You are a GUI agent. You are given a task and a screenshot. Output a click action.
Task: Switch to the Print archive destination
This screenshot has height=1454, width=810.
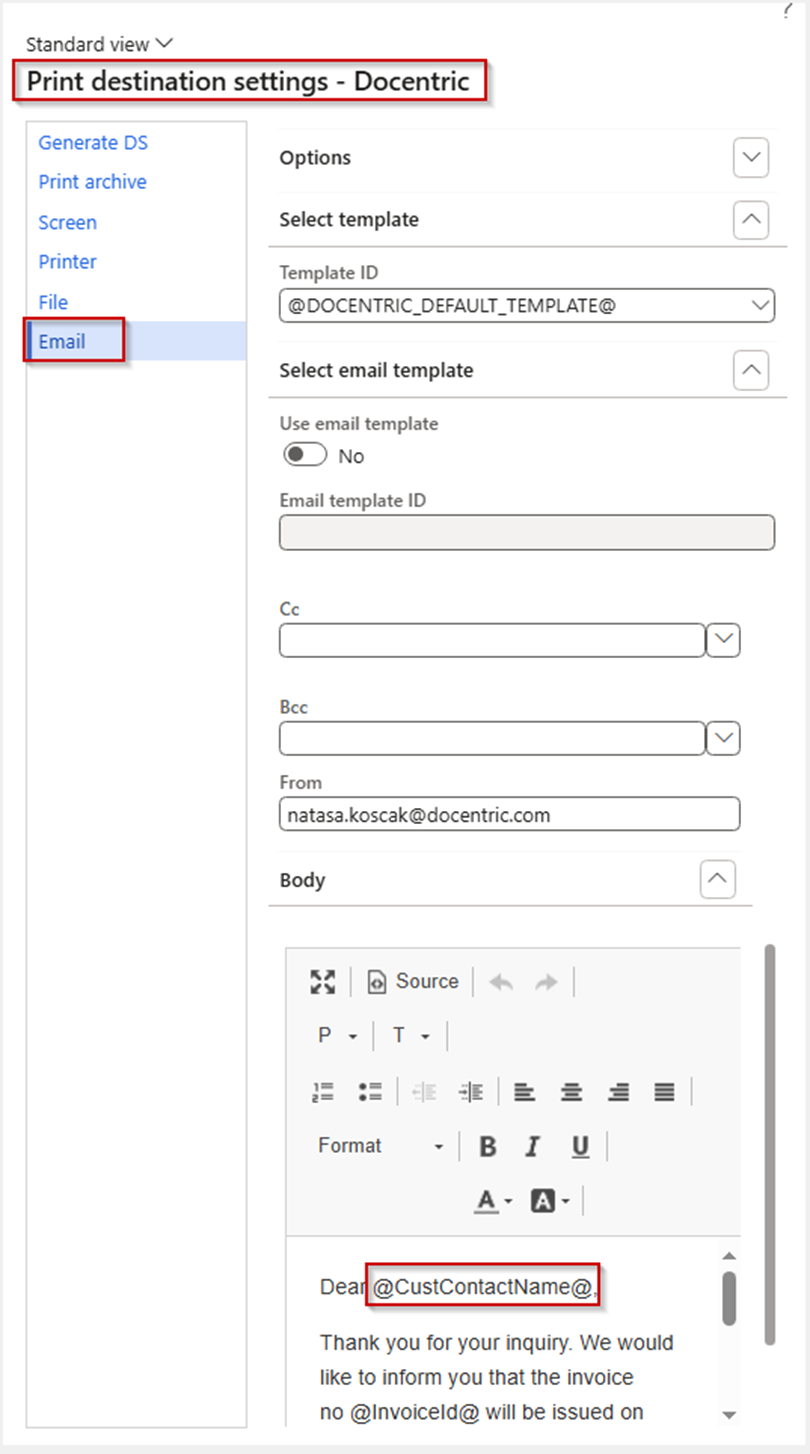tap(93, 182)
